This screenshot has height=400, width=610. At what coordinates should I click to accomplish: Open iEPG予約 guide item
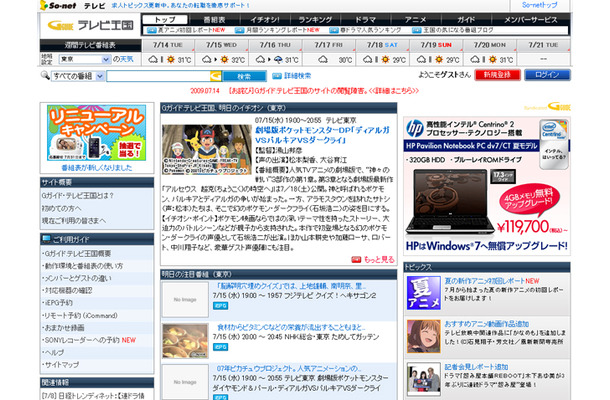click(x=58, y=303)
